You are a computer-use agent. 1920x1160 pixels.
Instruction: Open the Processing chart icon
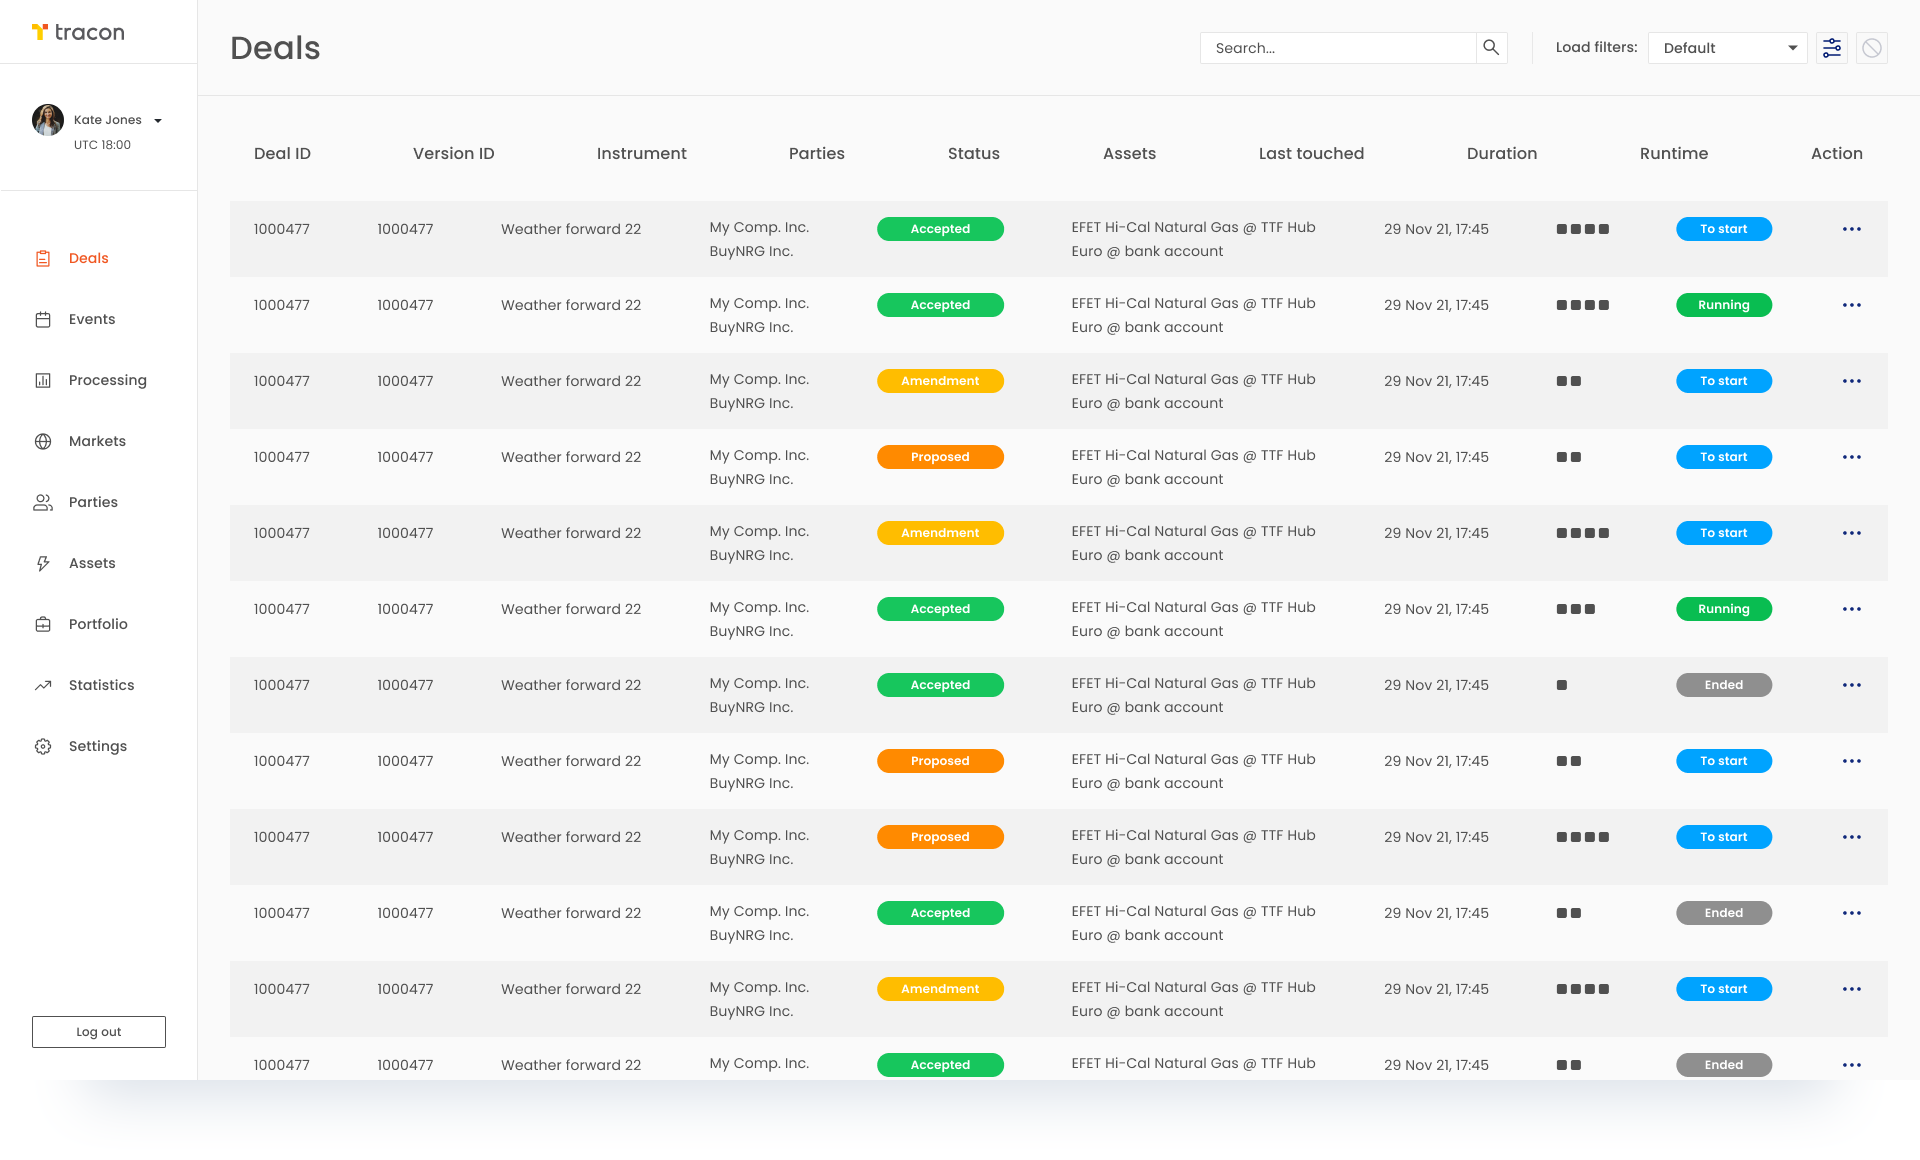[x=42, y=380]
